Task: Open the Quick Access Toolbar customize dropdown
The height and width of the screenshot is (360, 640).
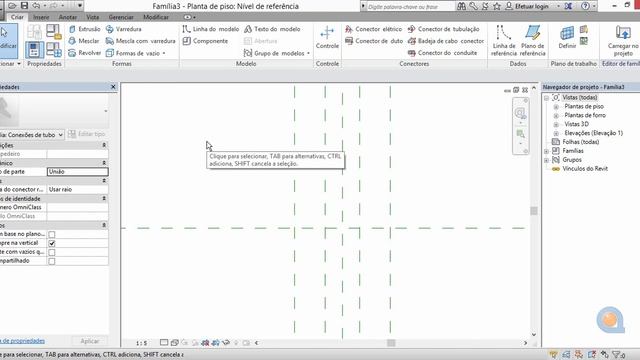Action: tap(80, 6)
